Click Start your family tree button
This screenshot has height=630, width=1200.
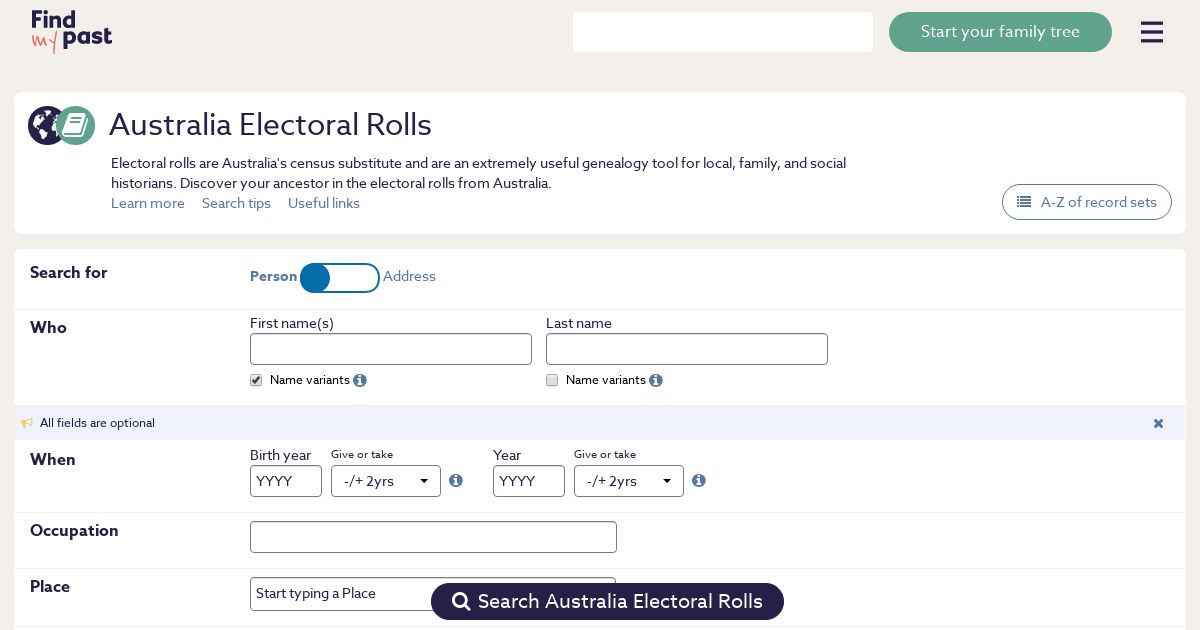[1000, 32]
